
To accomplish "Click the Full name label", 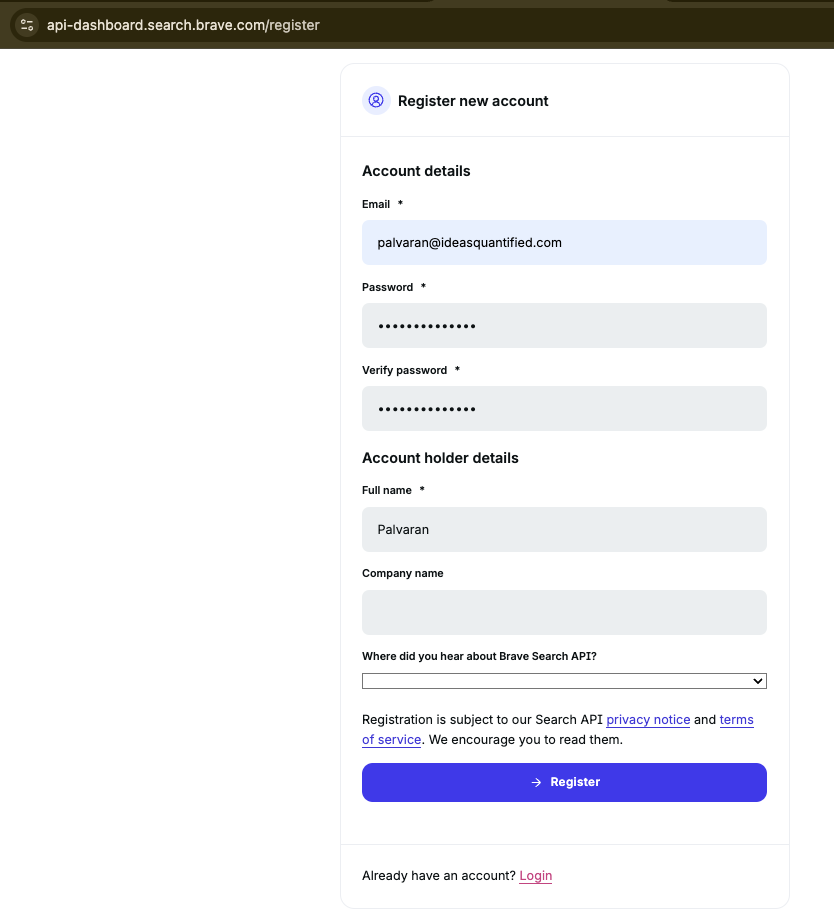I will [387, 490].
